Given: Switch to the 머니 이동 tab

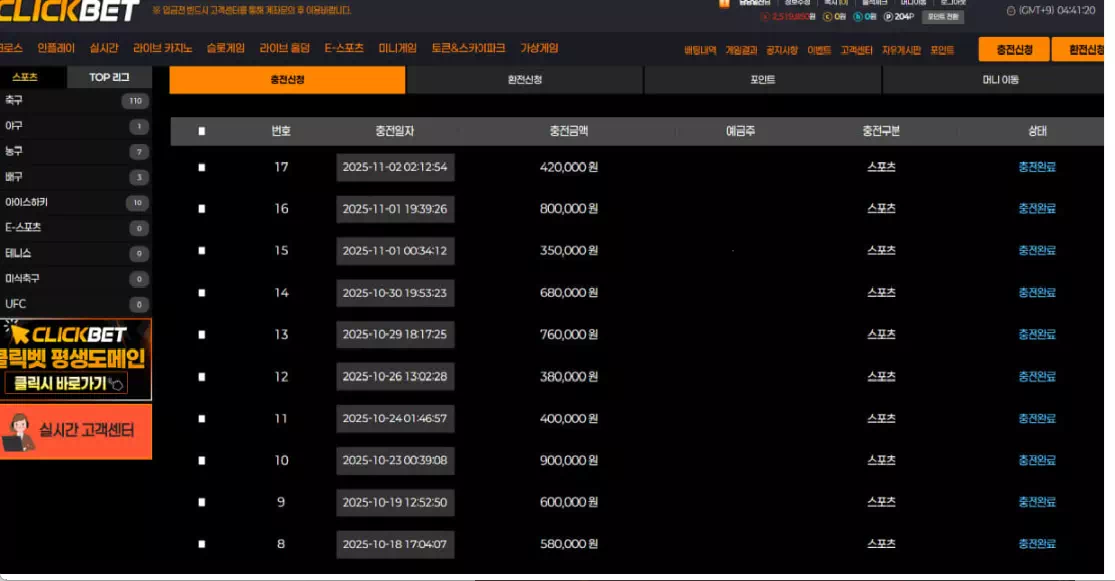Looking at the screenshot, I should (1000, 80).
